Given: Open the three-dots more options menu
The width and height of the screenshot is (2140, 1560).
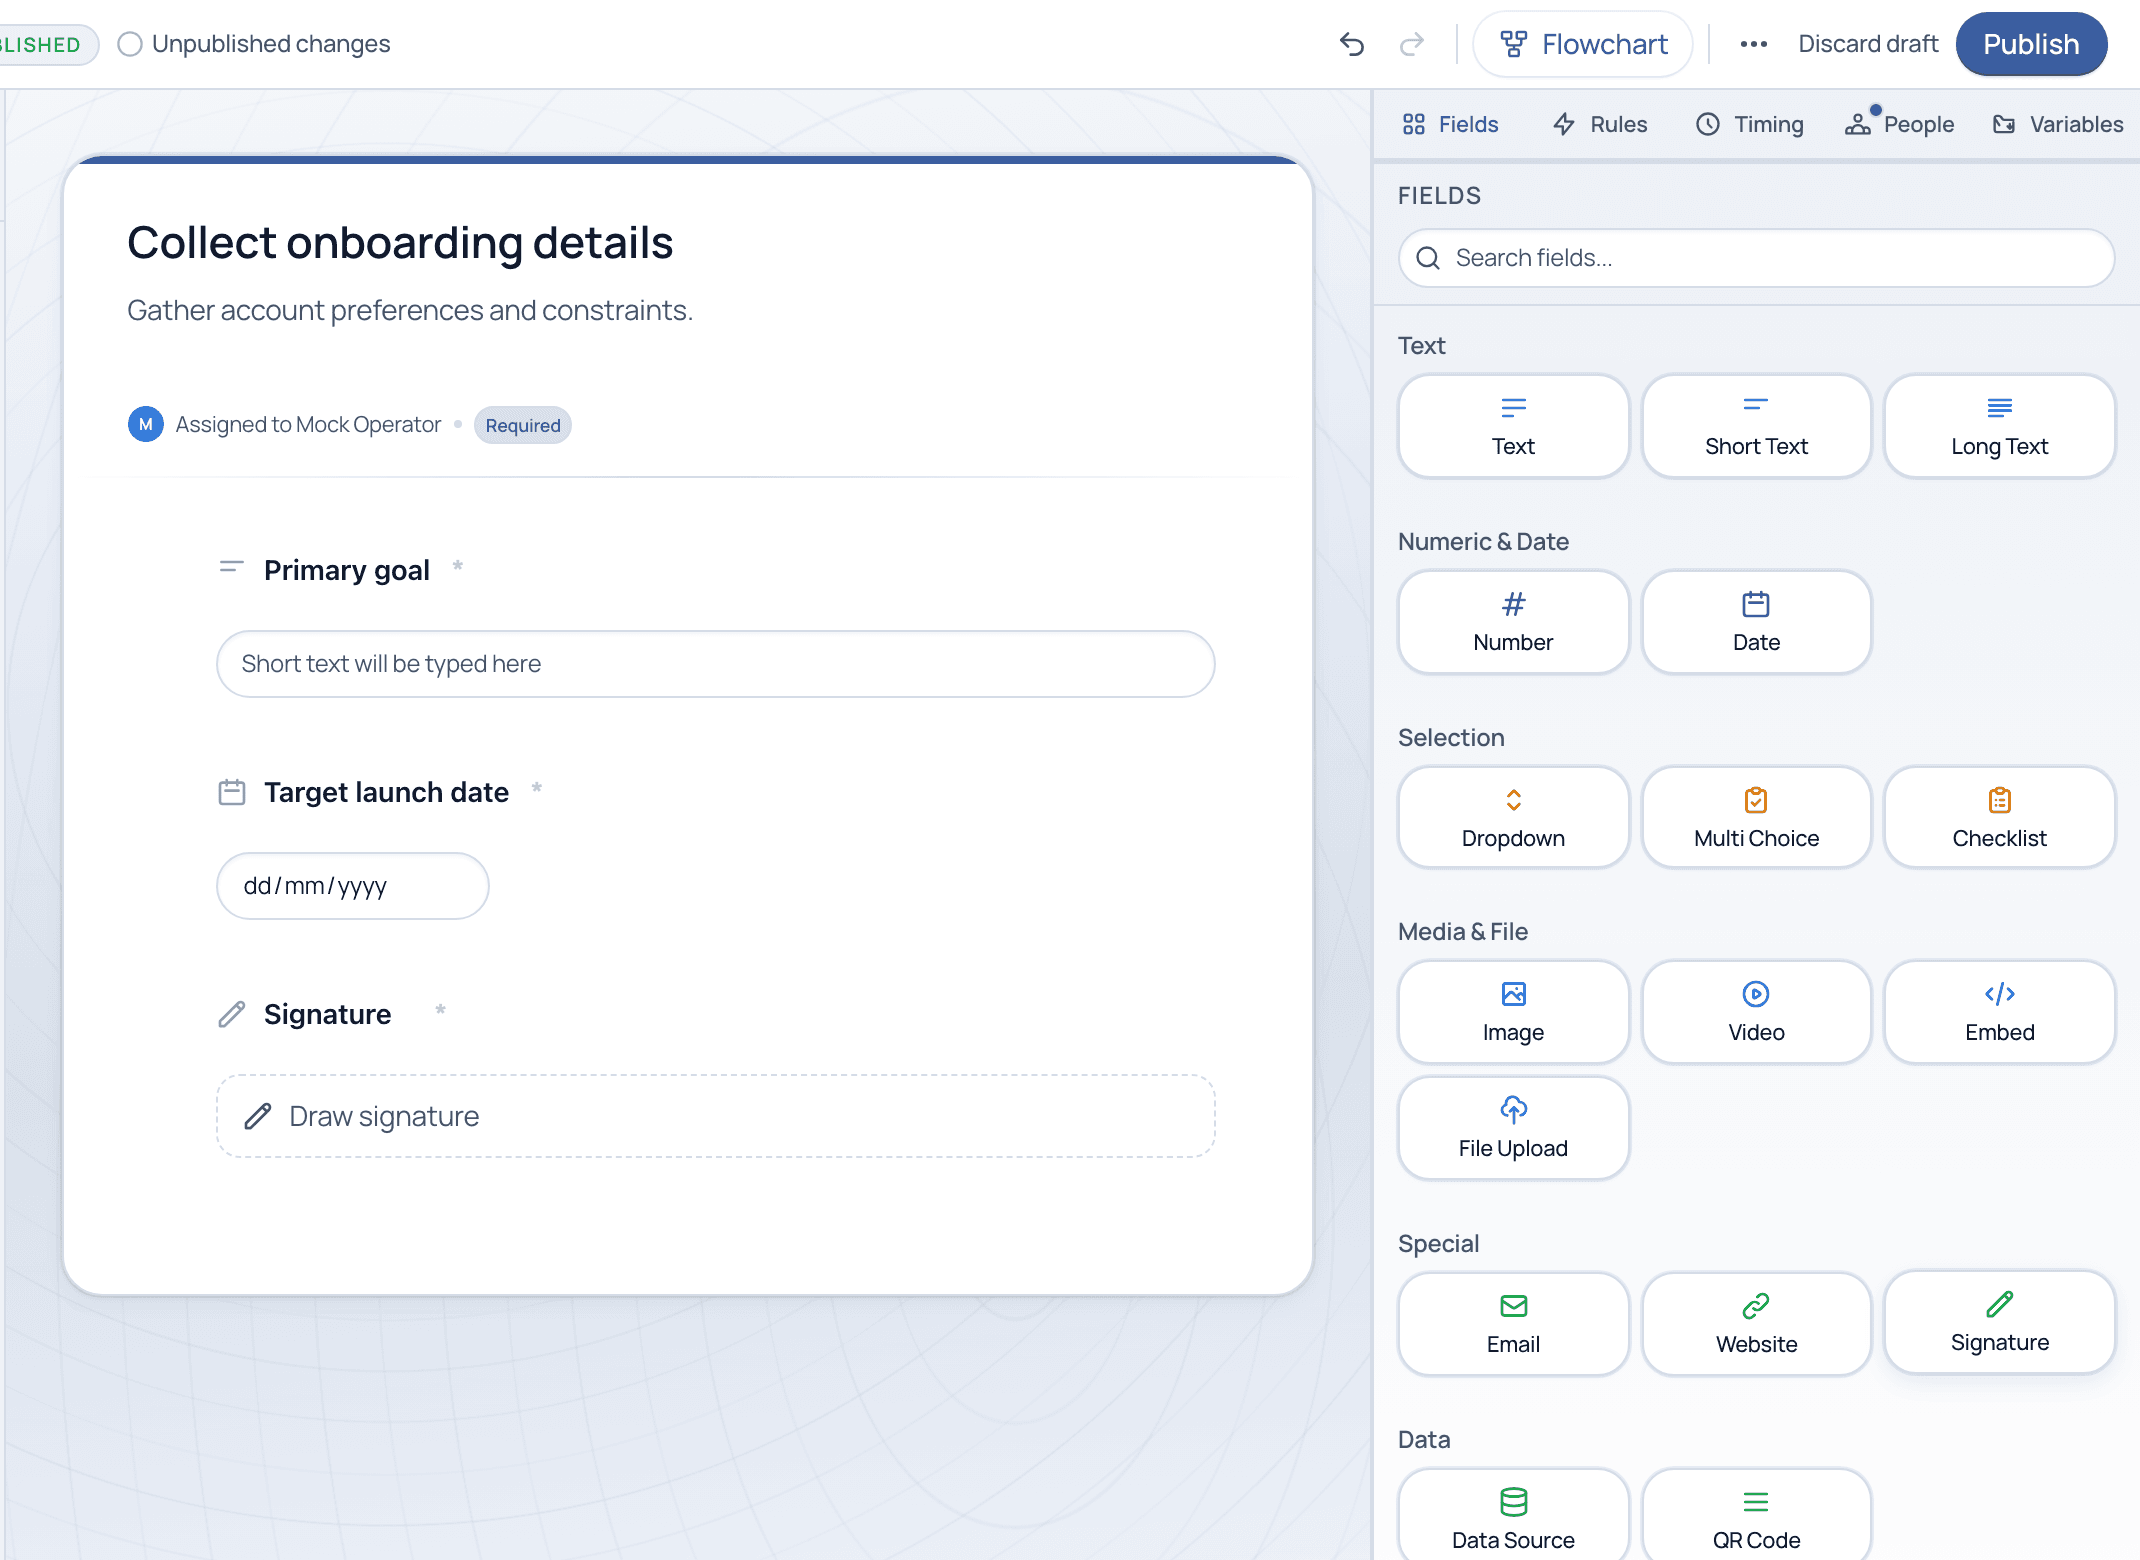Looking at the screenshot, I should click(1753, 44).
